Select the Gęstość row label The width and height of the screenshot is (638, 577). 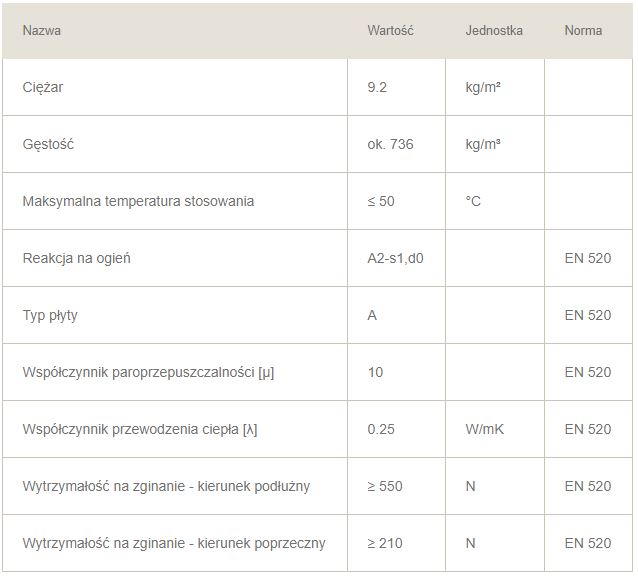pyautogui.click(x=48, y=144)
